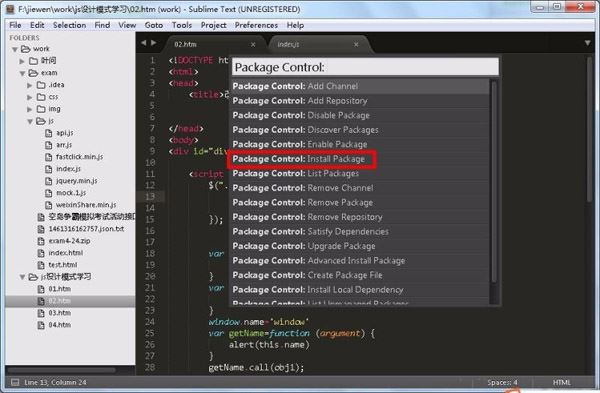Choose Package Control: Advanced Install Package
The image size is (600, 393).
click(x=360, y=261)
